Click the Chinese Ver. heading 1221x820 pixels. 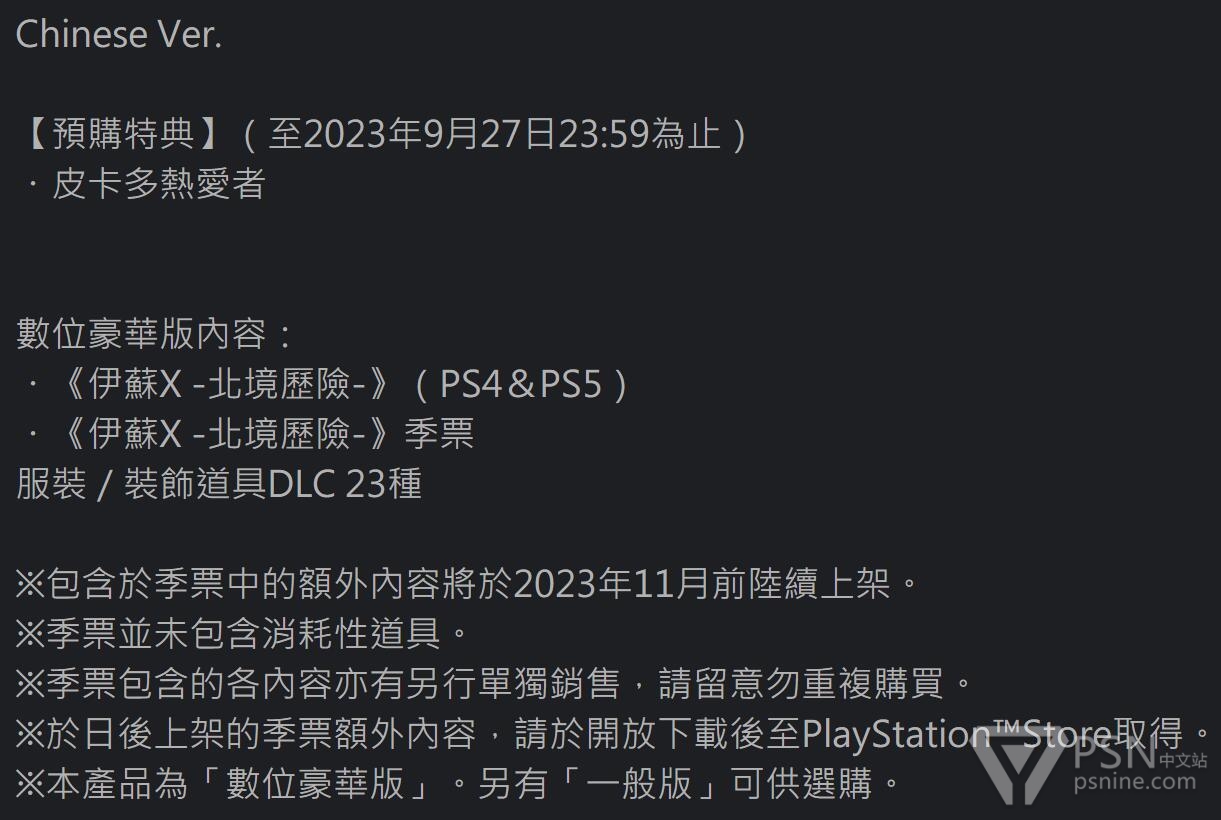point(118,35)
